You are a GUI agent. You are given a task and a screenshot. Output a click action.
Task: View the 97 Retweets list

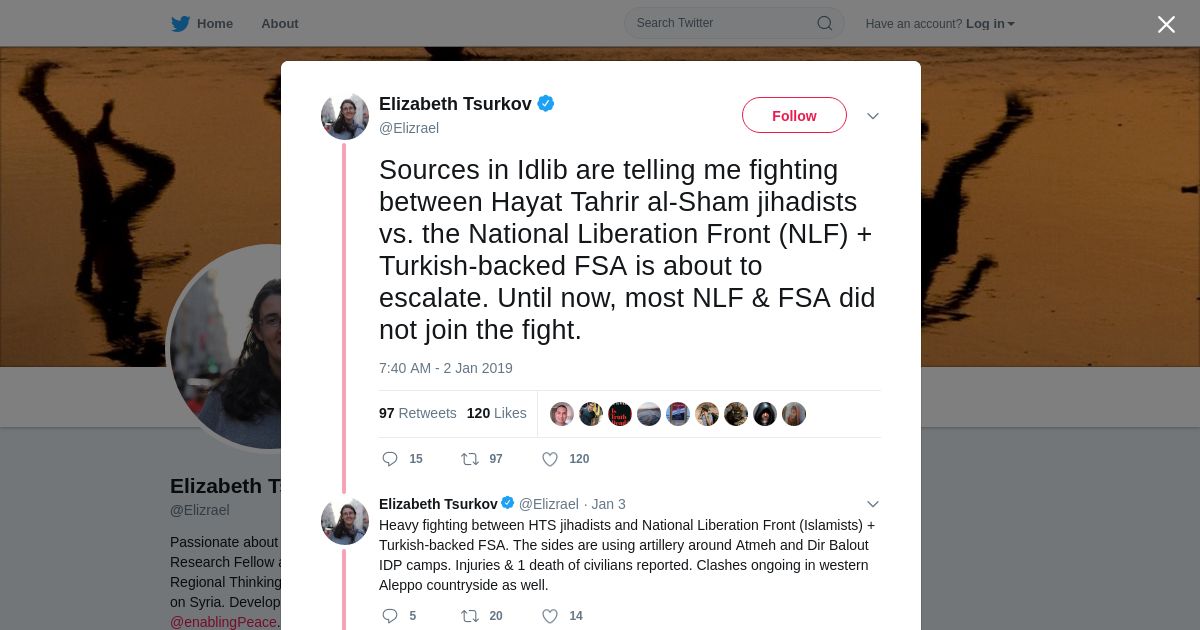click(x=417, y=413)
